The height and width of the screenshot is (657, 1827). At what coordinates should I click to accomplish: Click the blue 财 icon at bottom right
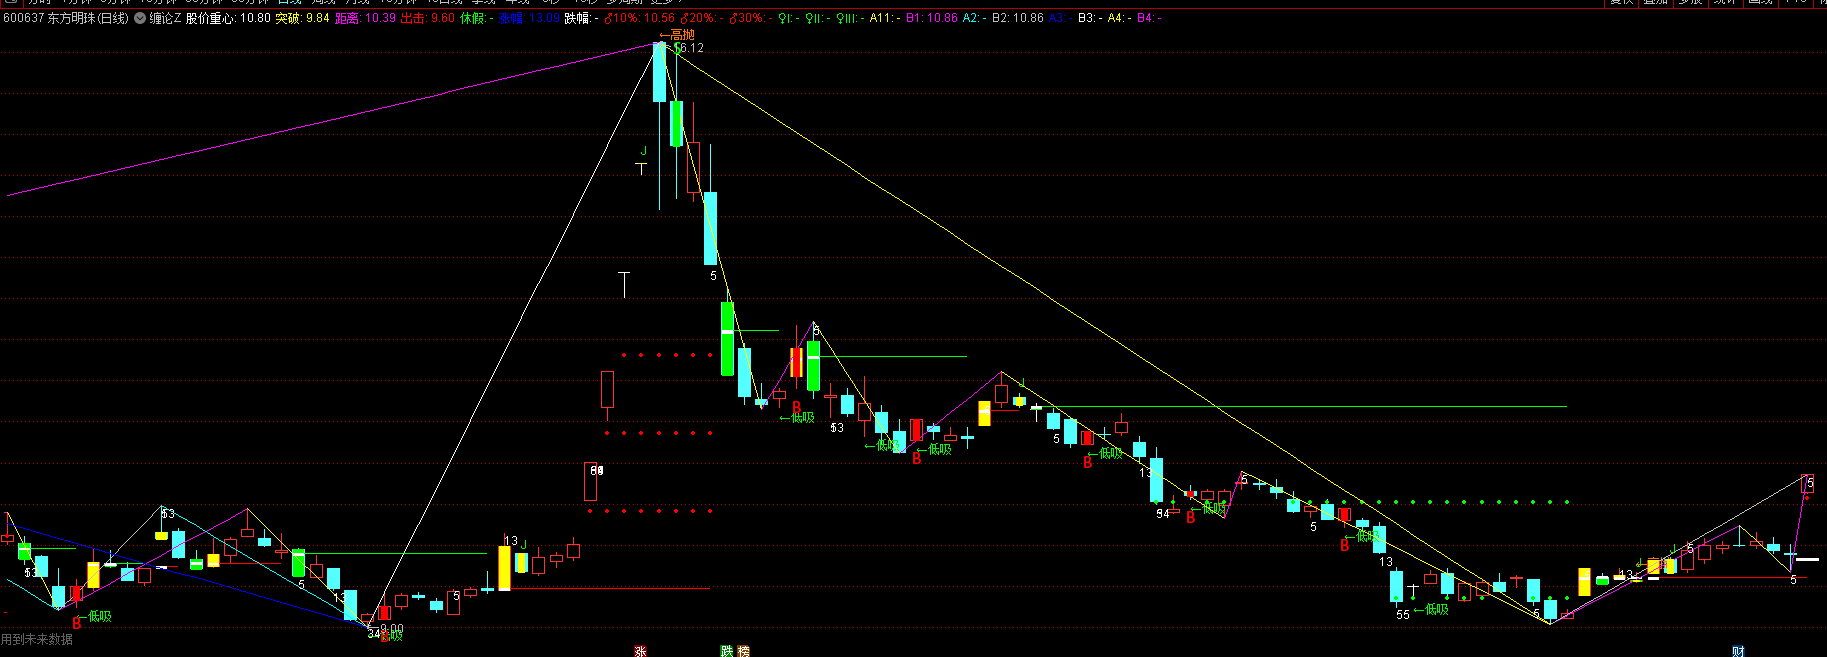1738,651
